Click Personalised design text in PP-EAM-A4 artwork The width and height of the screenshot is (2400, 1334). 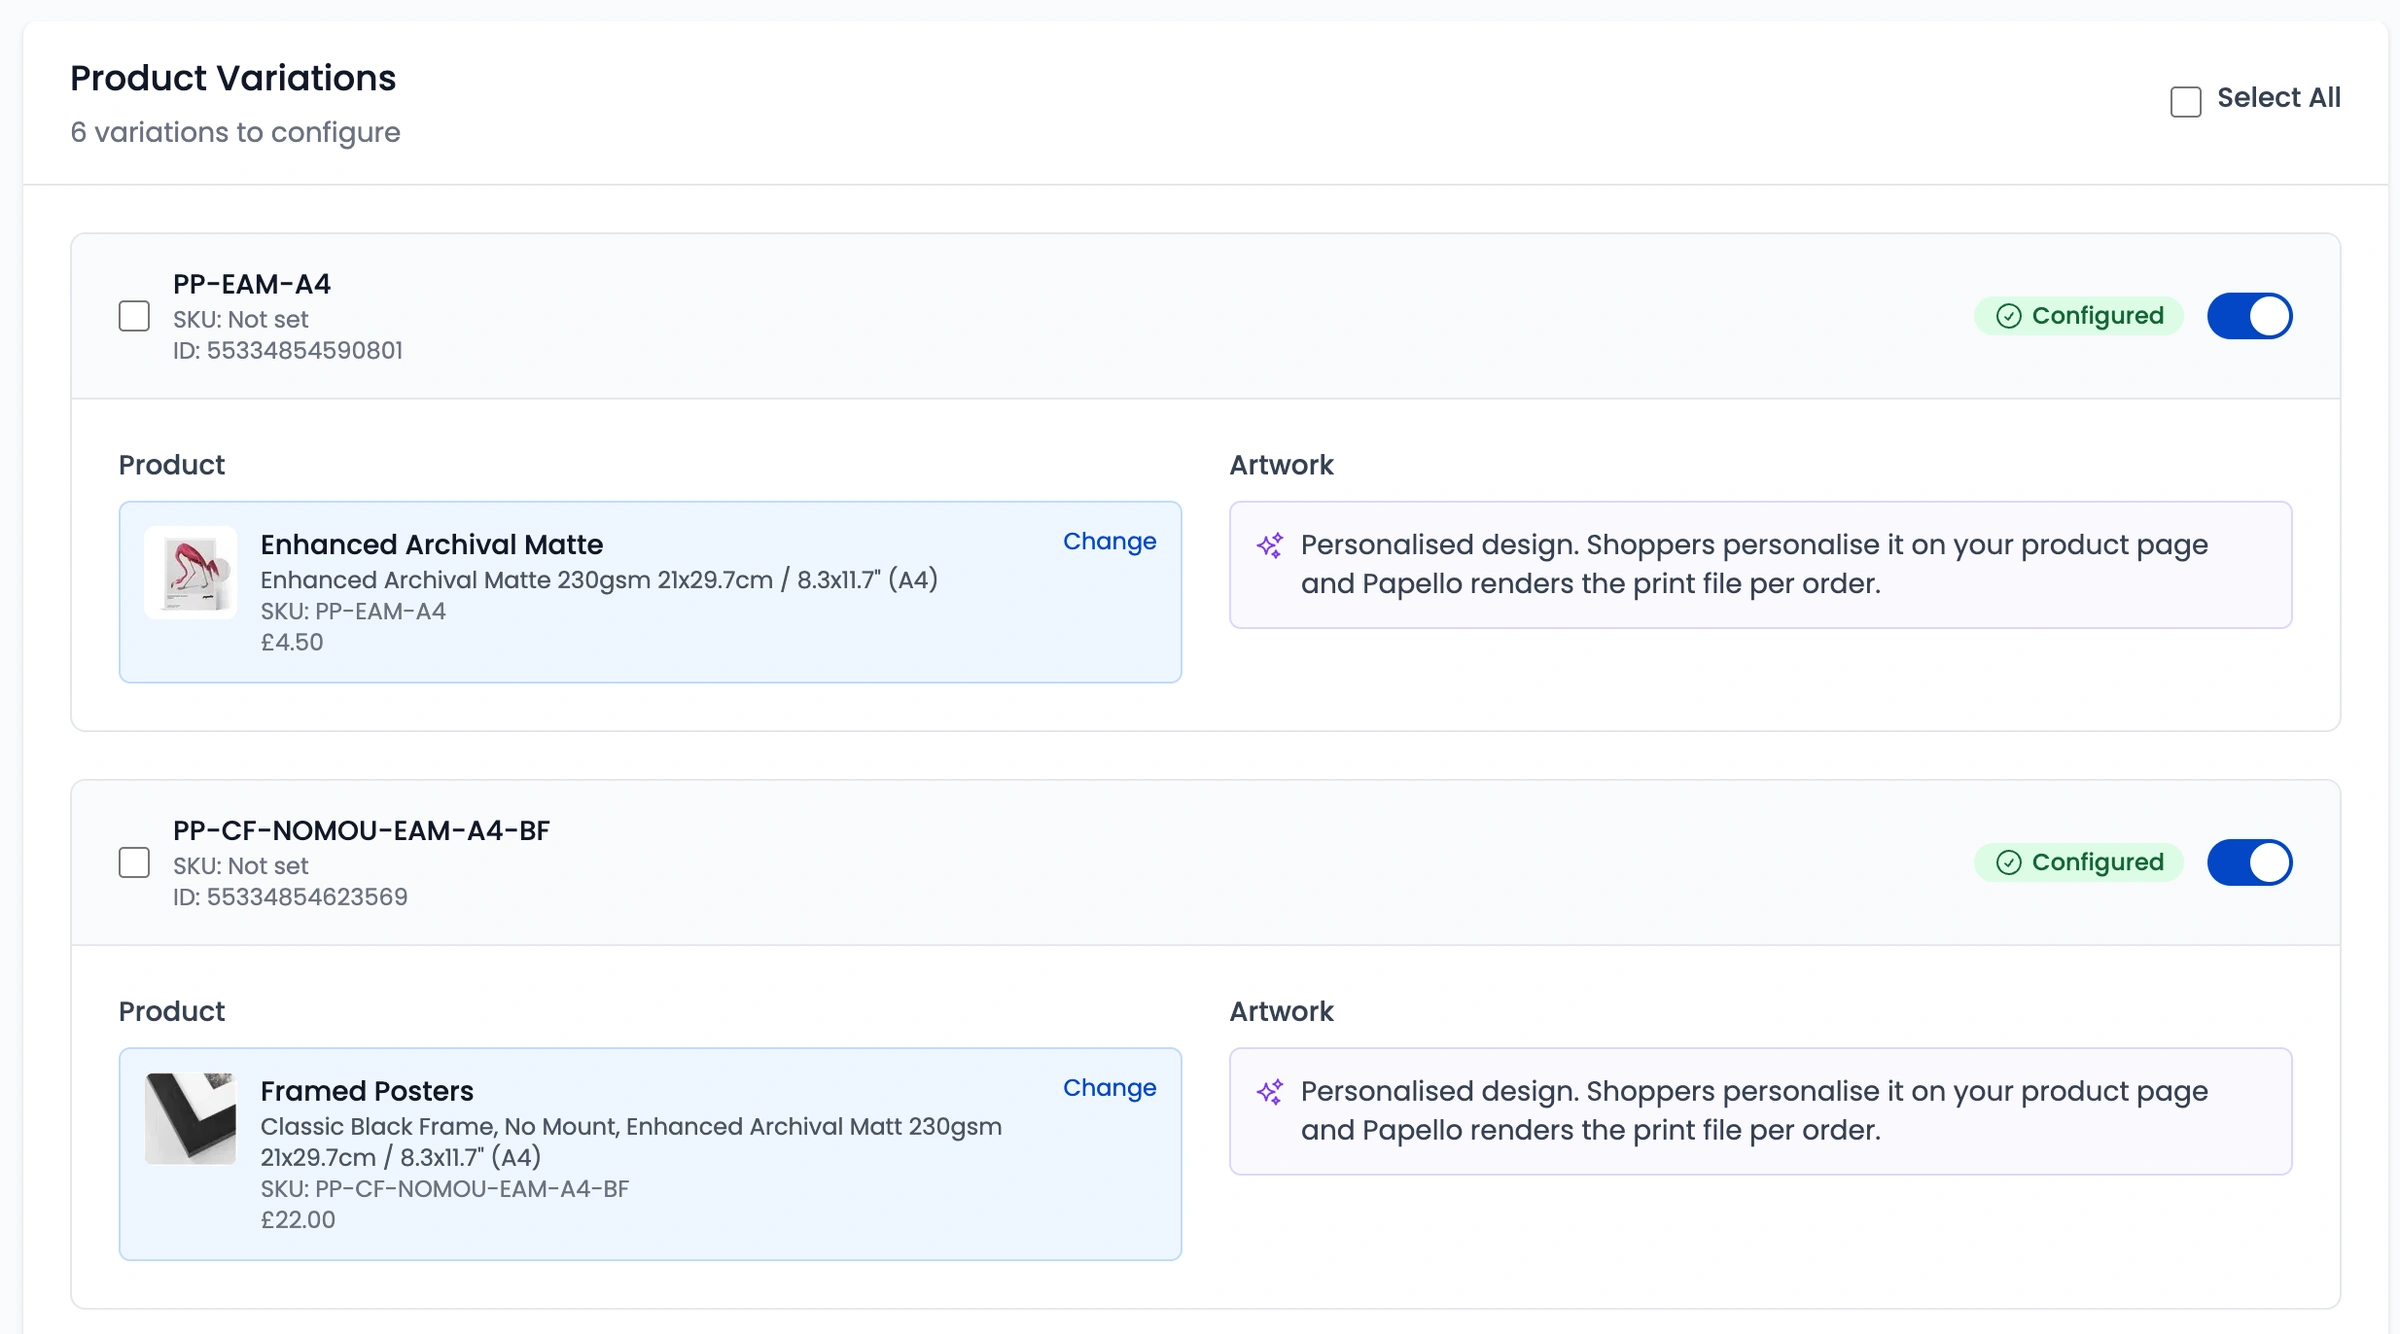[1755, 564]
